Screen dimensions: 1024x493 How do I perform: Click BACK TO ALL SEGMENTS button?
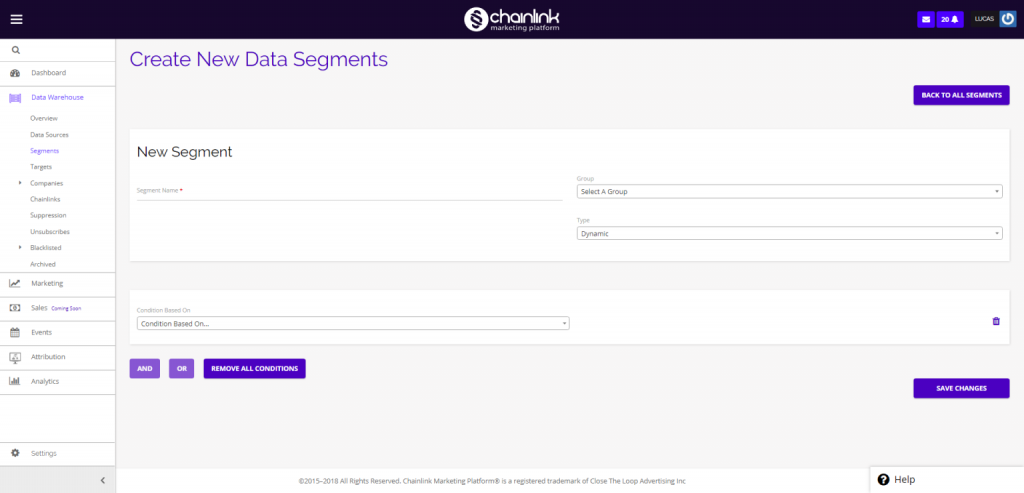[x=961, y=95]
